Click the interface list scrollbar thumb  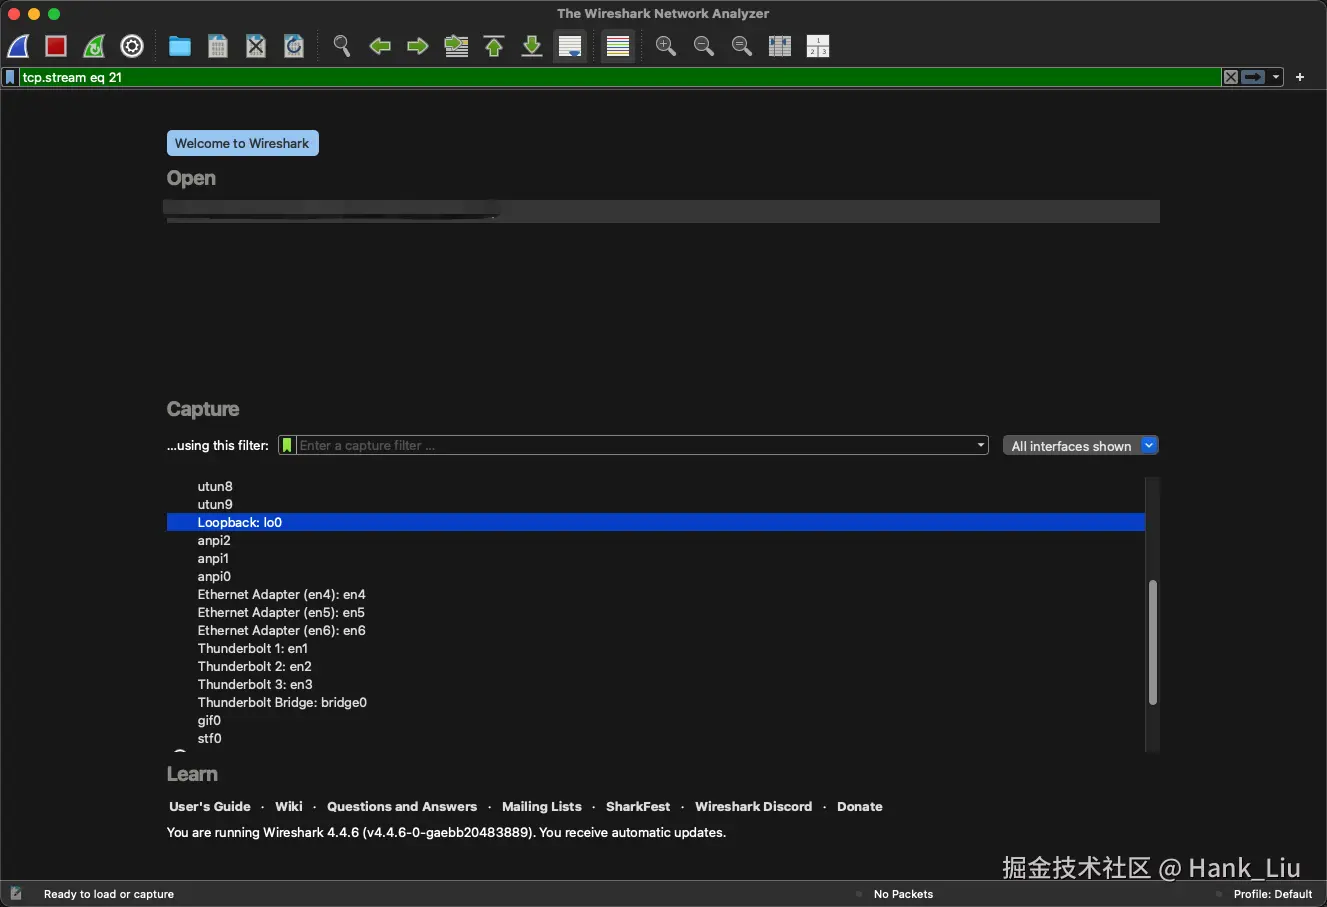coord(1153,643)
